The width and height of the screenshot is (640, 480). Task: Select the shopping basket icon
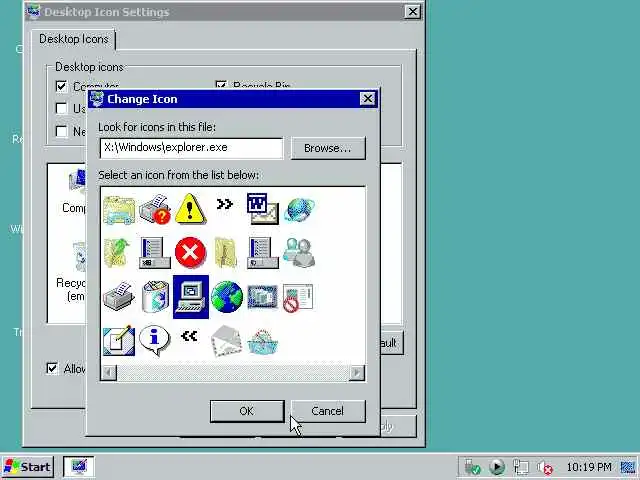click(263, 342)
